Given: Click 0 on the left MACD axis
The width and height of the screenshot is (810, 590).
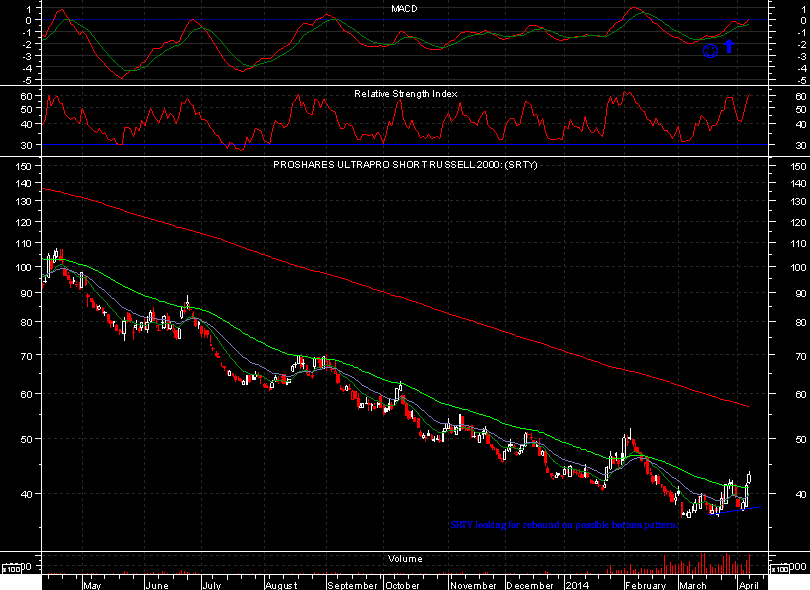Looking at the screenshot, I should (29, 20).
